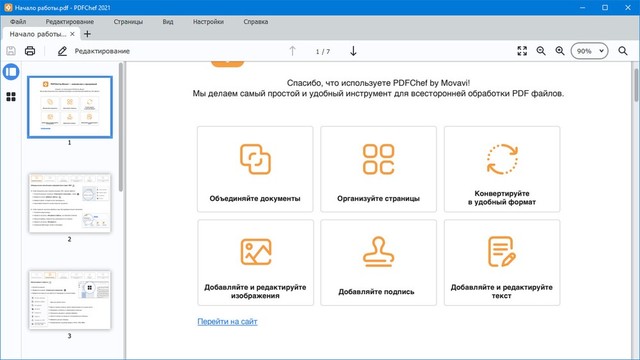Click the save document icon
Image resolution: width=640 pixels, height=360 pixels.
11,51
